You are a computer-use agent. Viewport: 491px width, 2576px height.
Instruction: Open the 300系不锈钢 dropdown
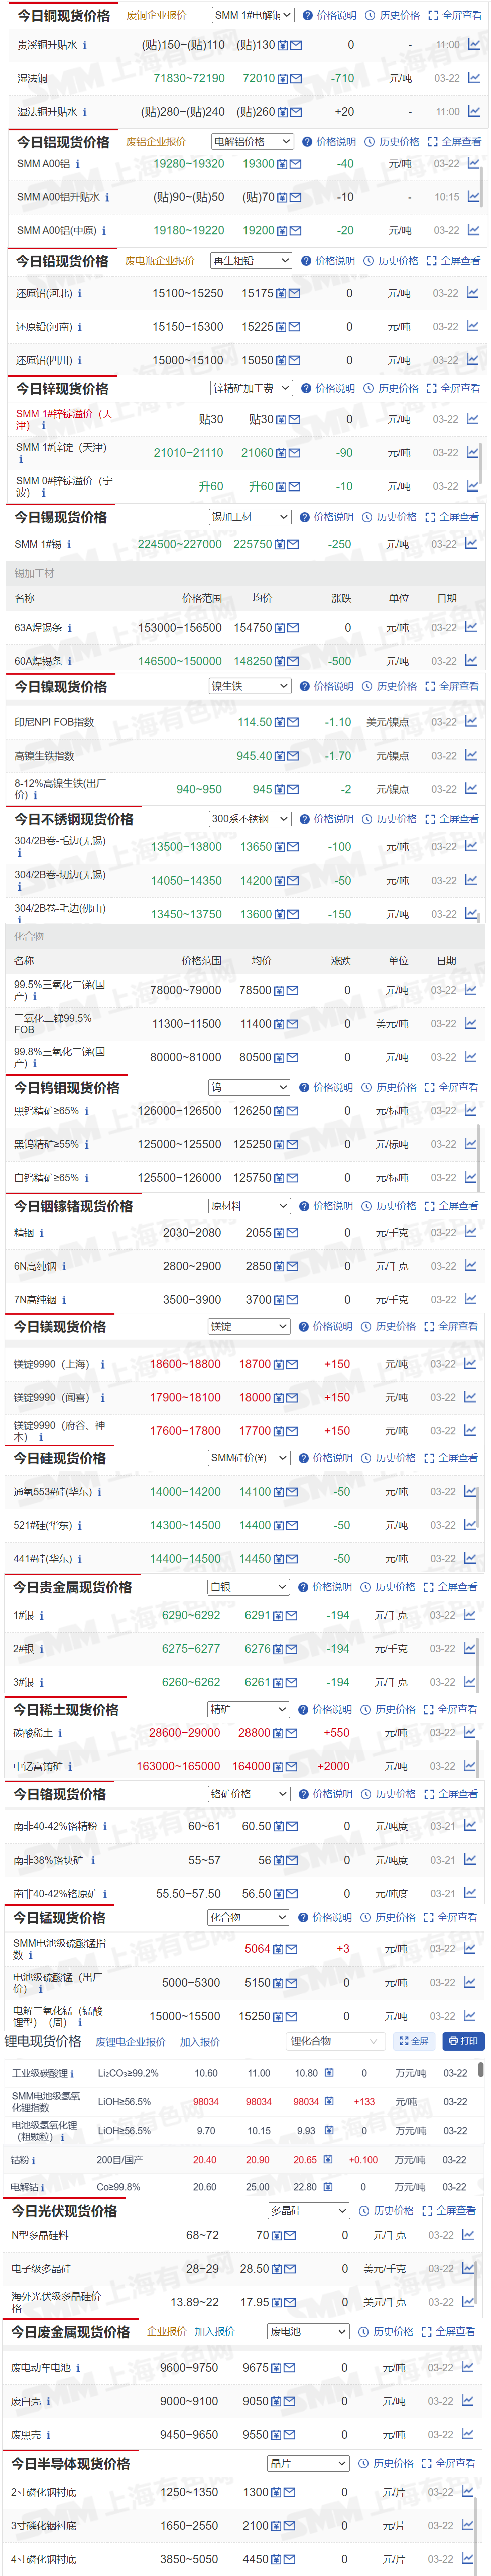[x=250, y=819]
